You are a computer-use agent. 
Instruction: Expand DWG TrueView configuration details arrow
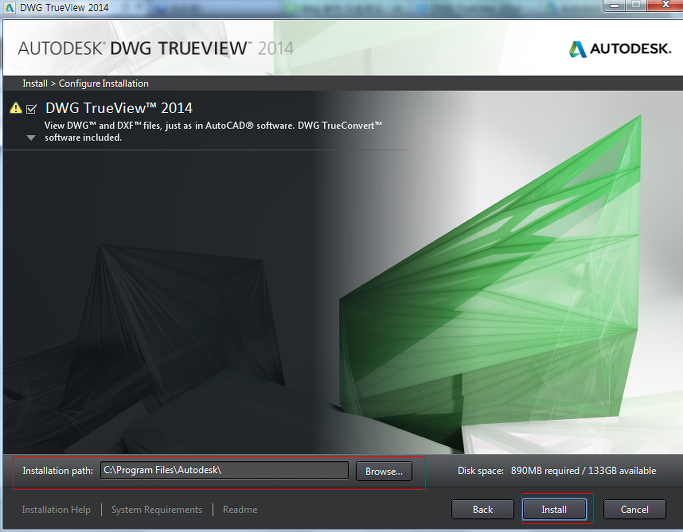[x=31, y=138]
